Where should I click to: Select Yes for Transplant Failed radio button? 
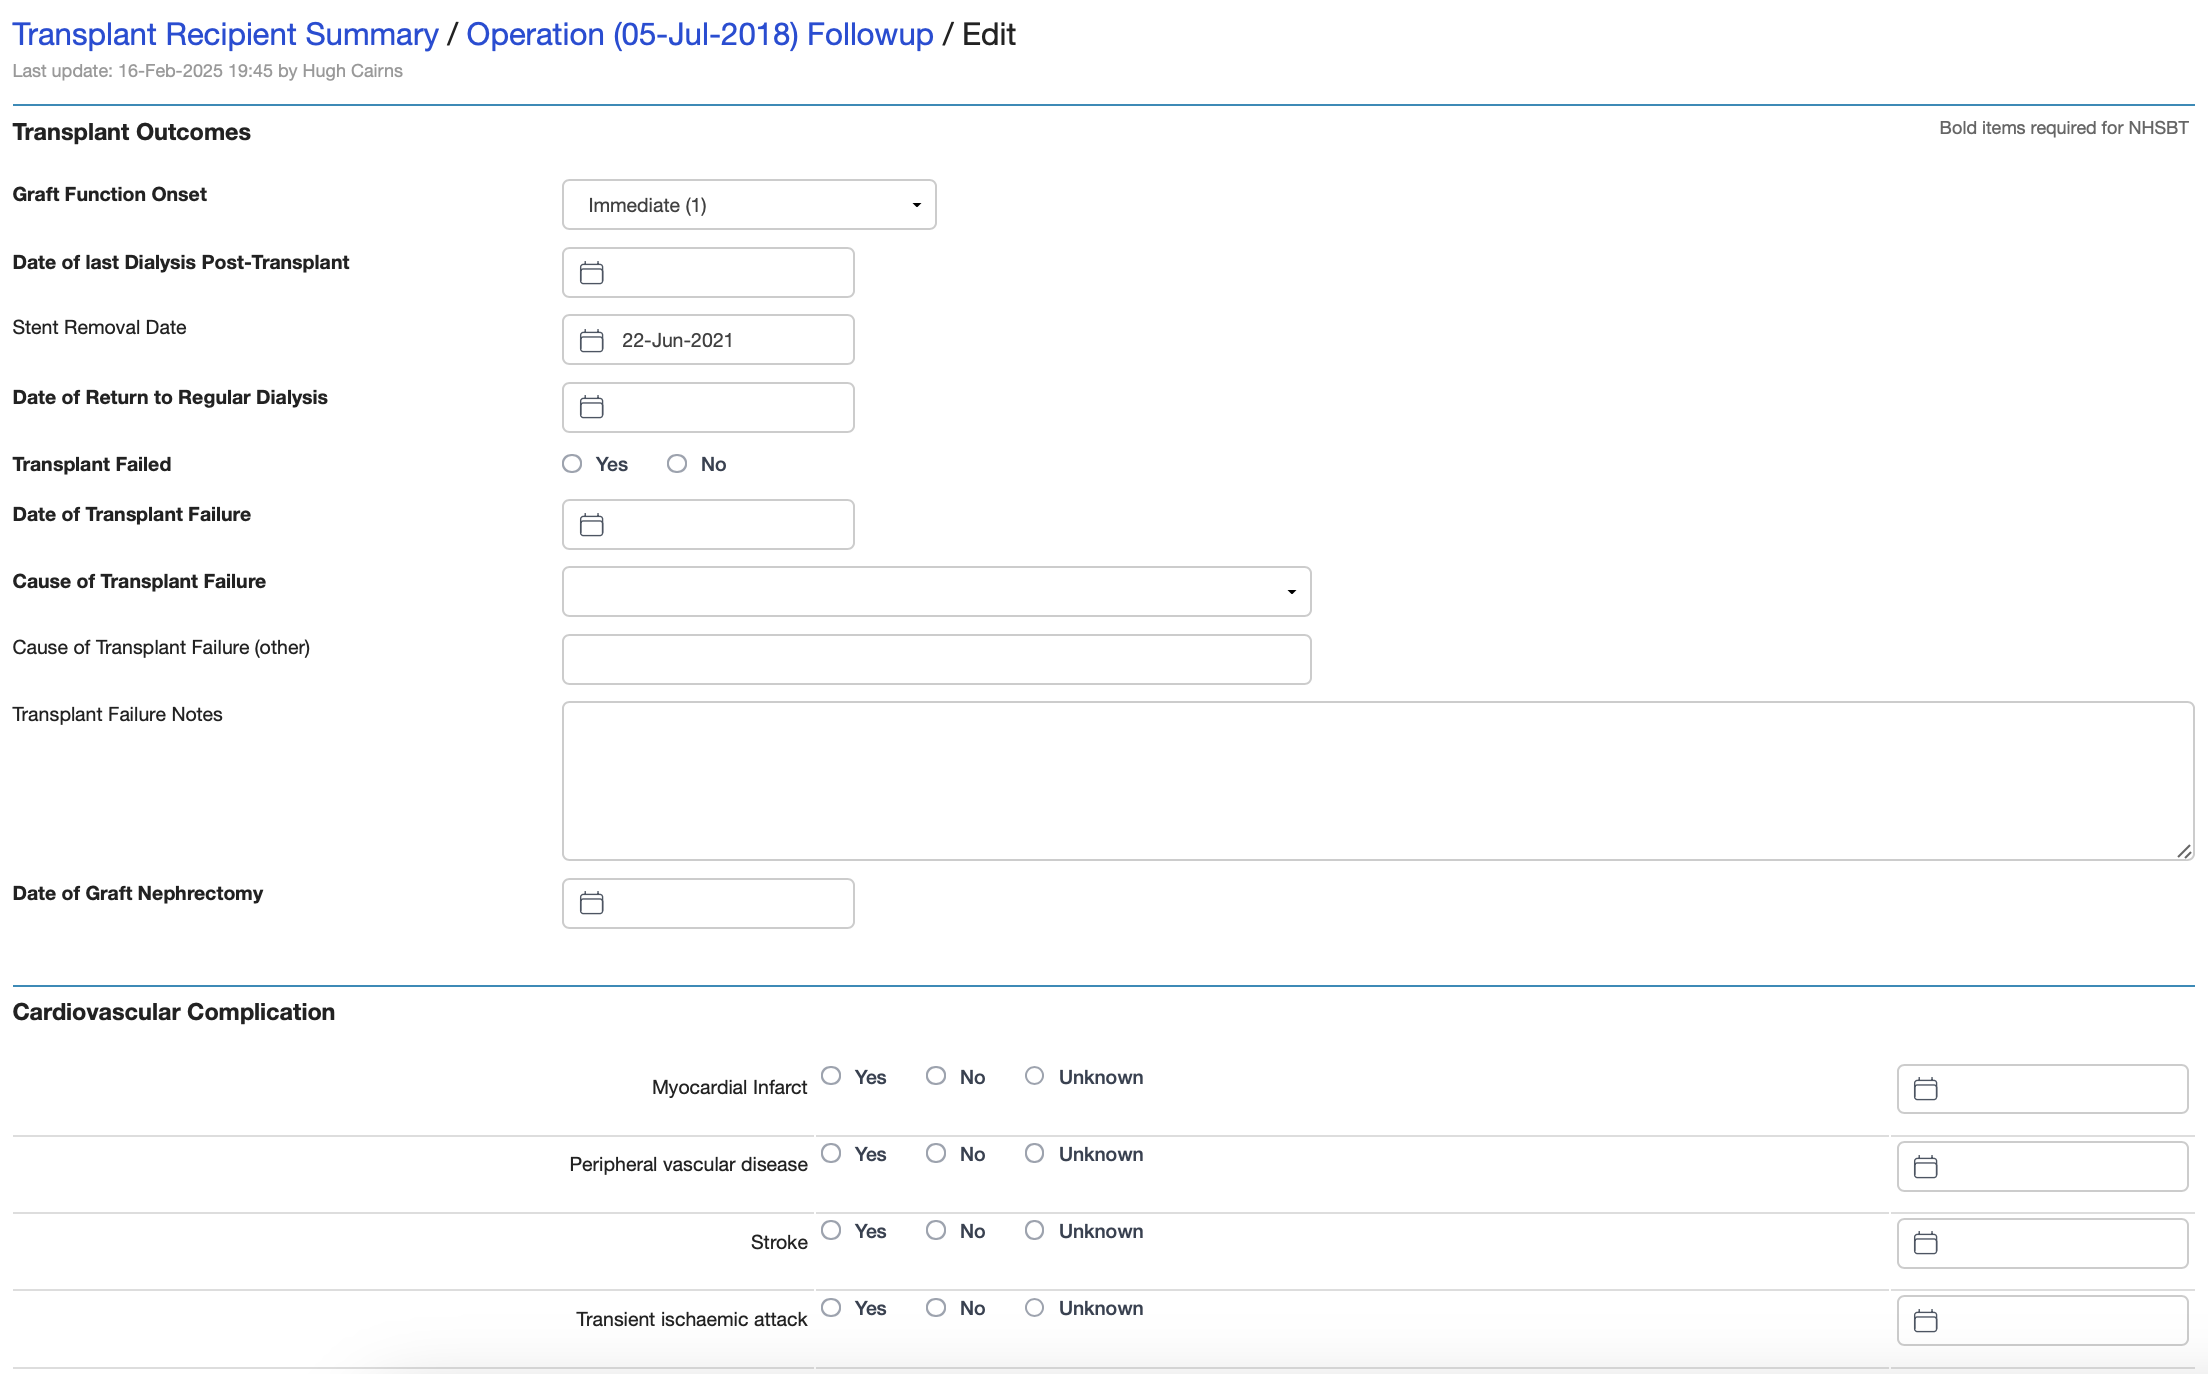571,464
